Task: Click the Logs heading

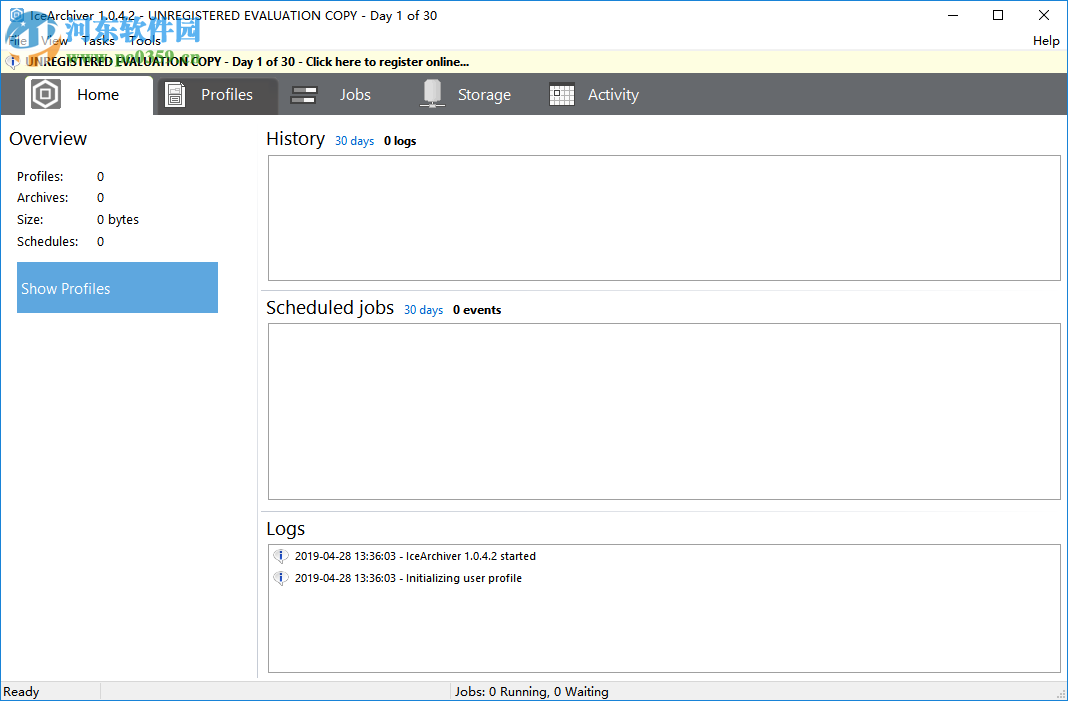Action: point(285,529)
